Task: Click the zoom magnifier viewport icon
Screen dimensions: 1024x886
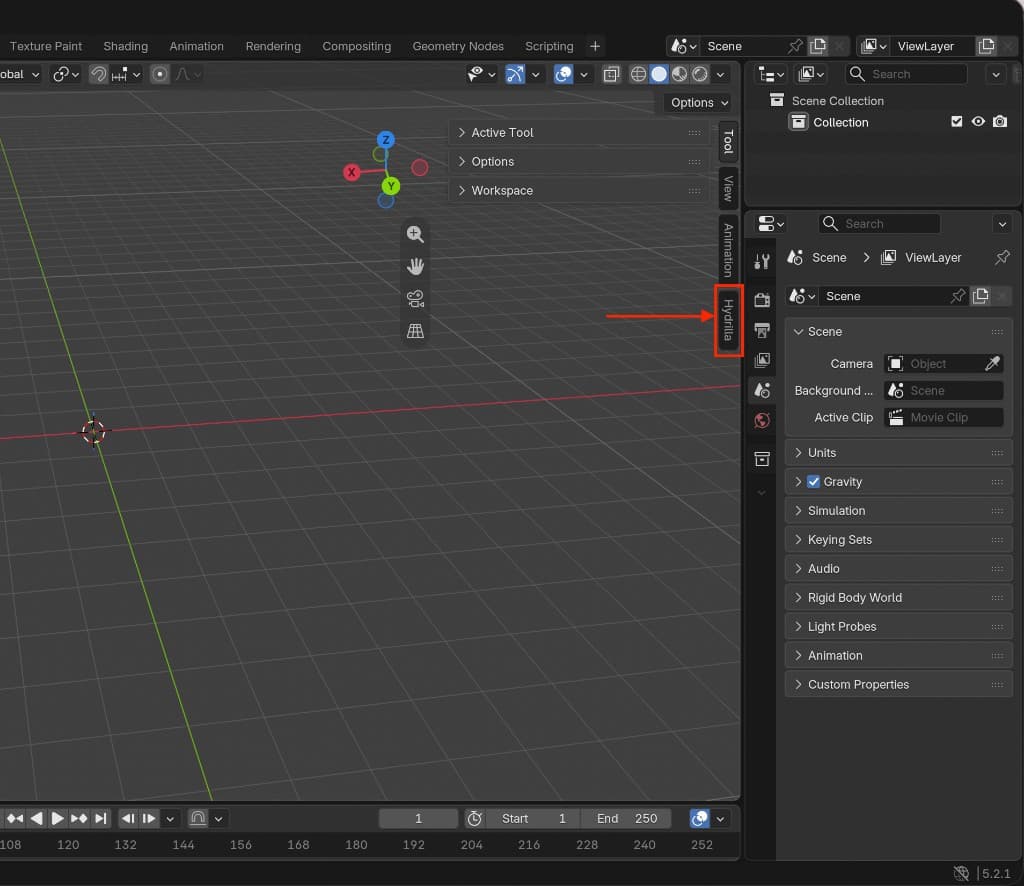Action: click(415, 234)
